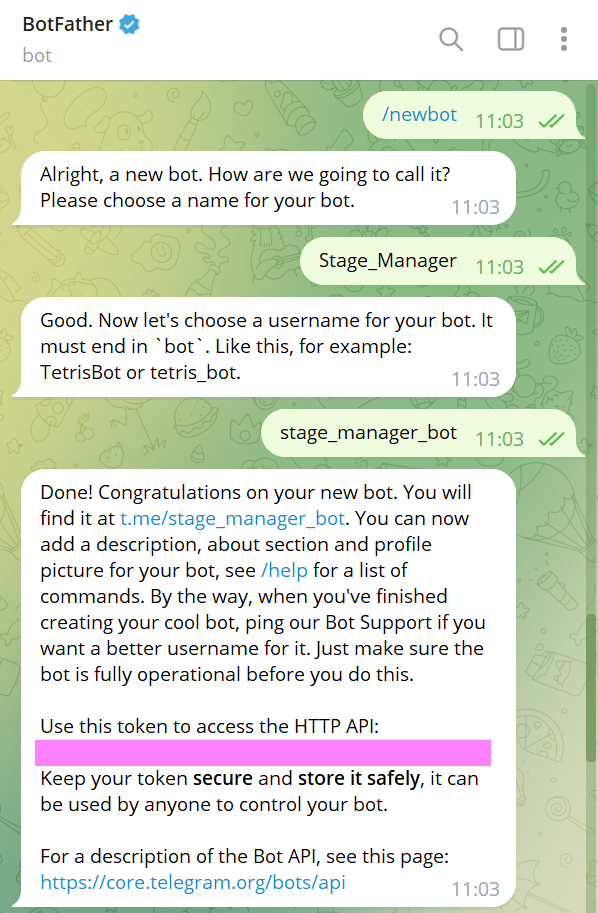Select the stage_manager_bot sent message bubble
598x913 pixels.
pyautogui.click(x=422, y=433)
